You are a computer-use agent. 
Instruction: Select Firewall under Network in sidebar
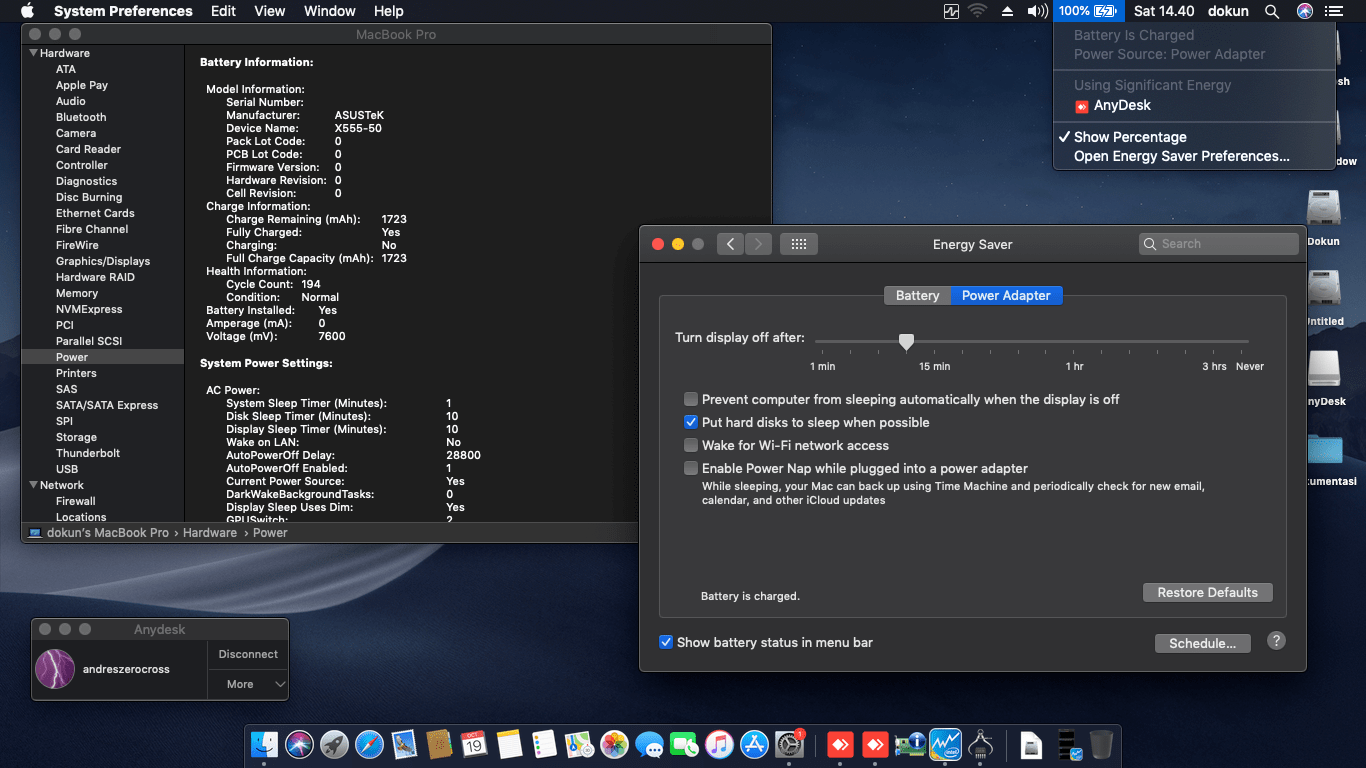pos(76,501)
